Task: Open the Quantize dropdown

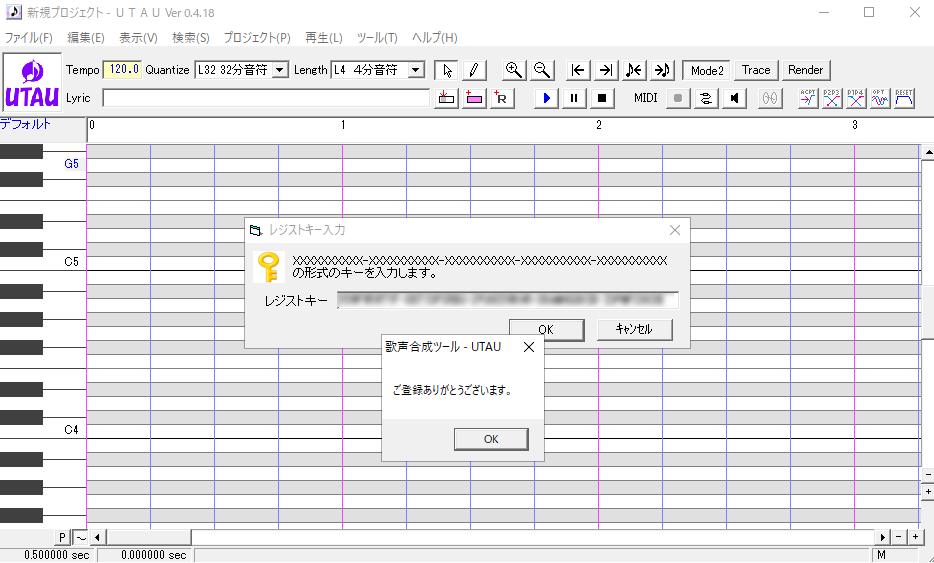Action: (280, 70)
